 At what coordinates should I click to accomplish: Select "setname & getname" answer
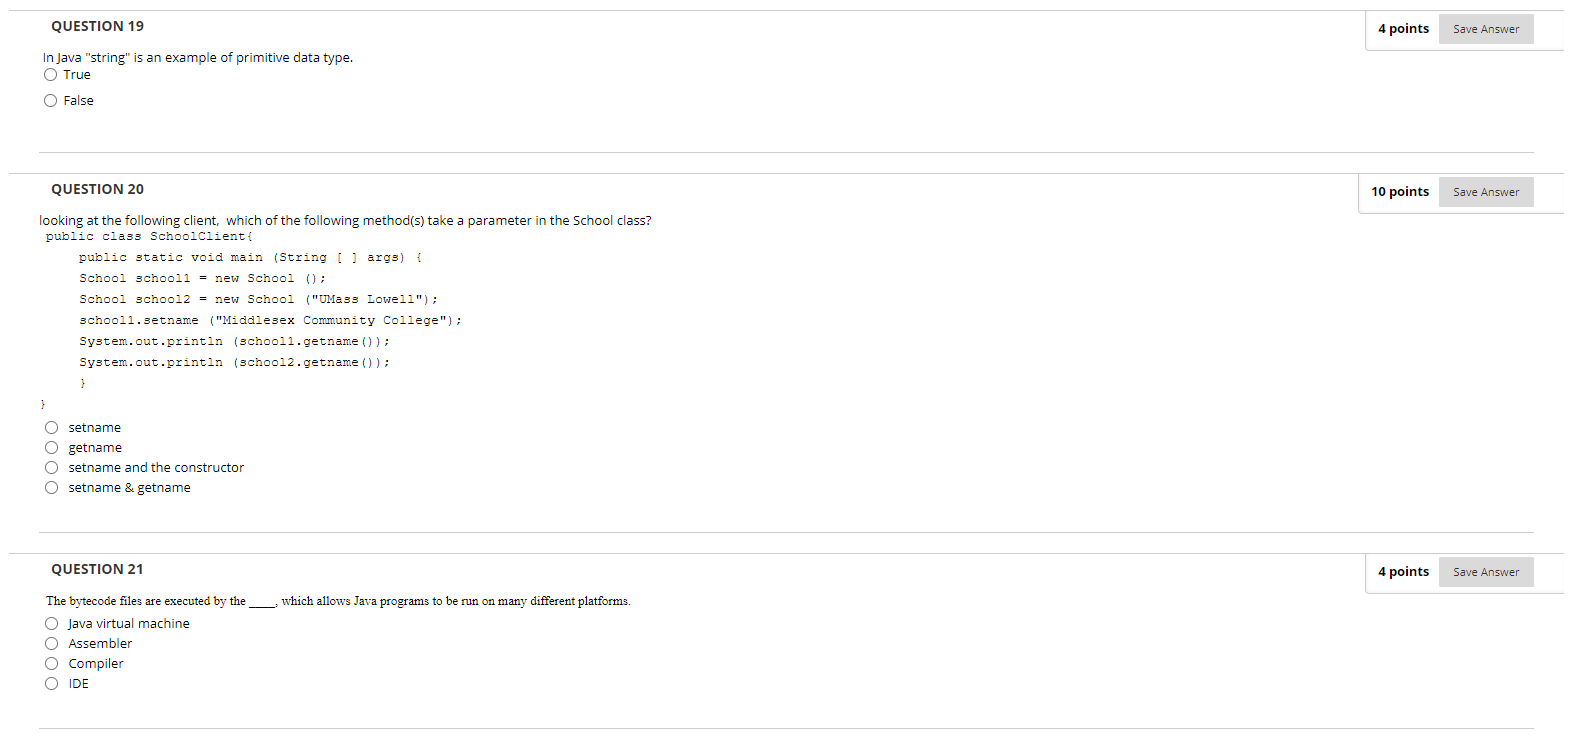coord(51,487)
